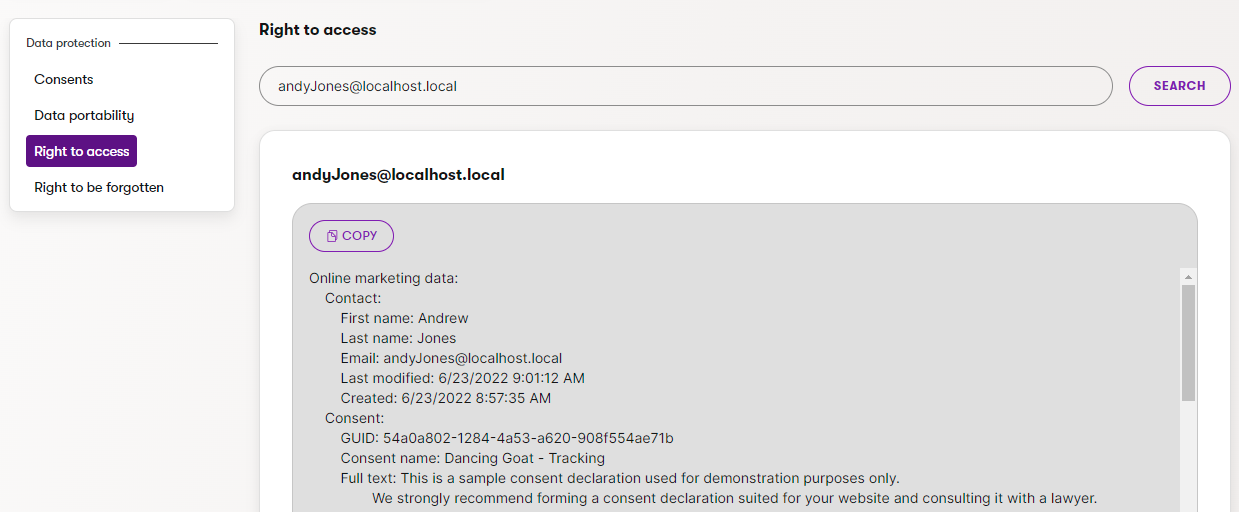Click the 'First name: Andrew' line
The height and width of the screenshot is (512, 1239).
pyautogui.click(x=404, y=318)
